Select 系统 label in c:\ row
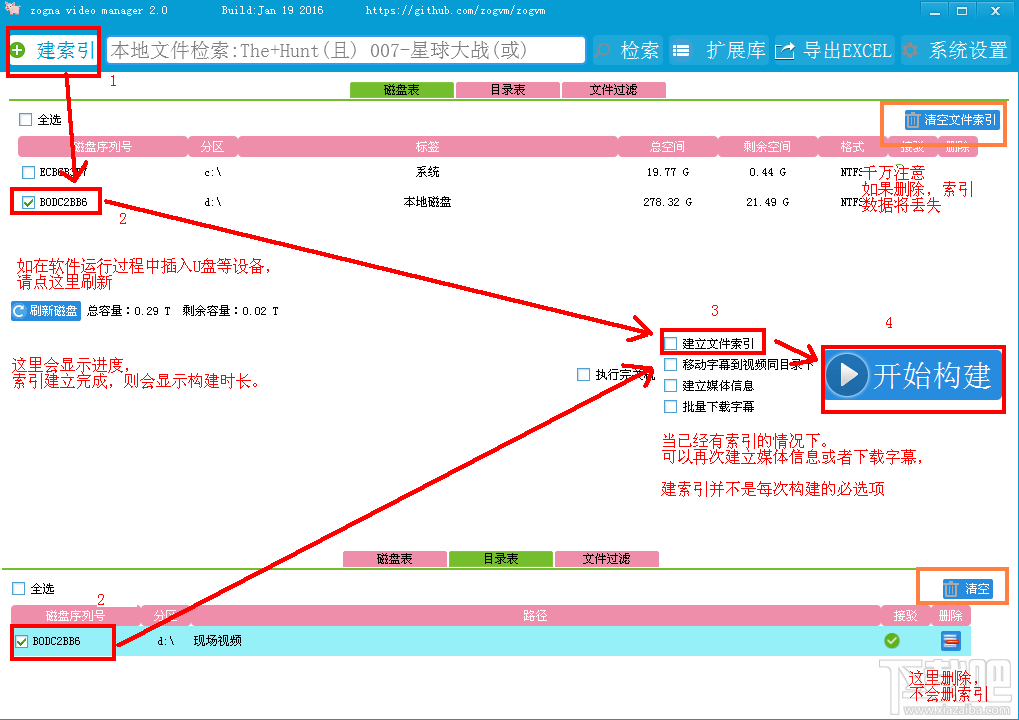Screen dimensions: 1019x720 pos(428,172)
